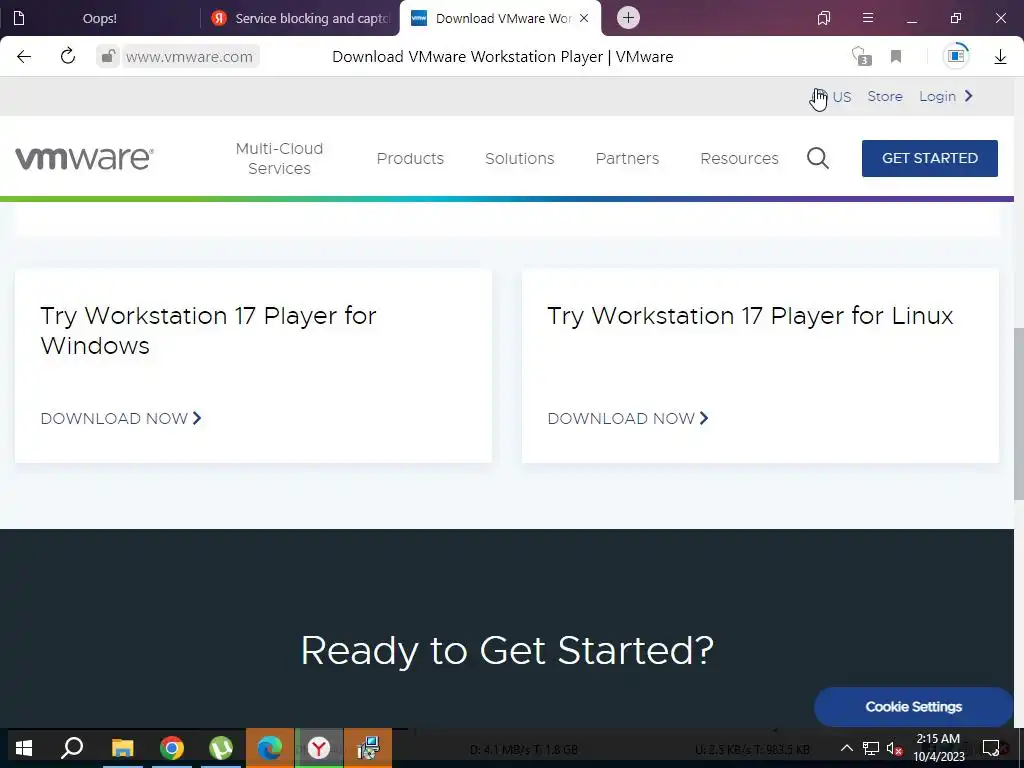The height and width of the screenshot is (768, 1024).
Task: Open the Products menu
Action: (410, 159)
